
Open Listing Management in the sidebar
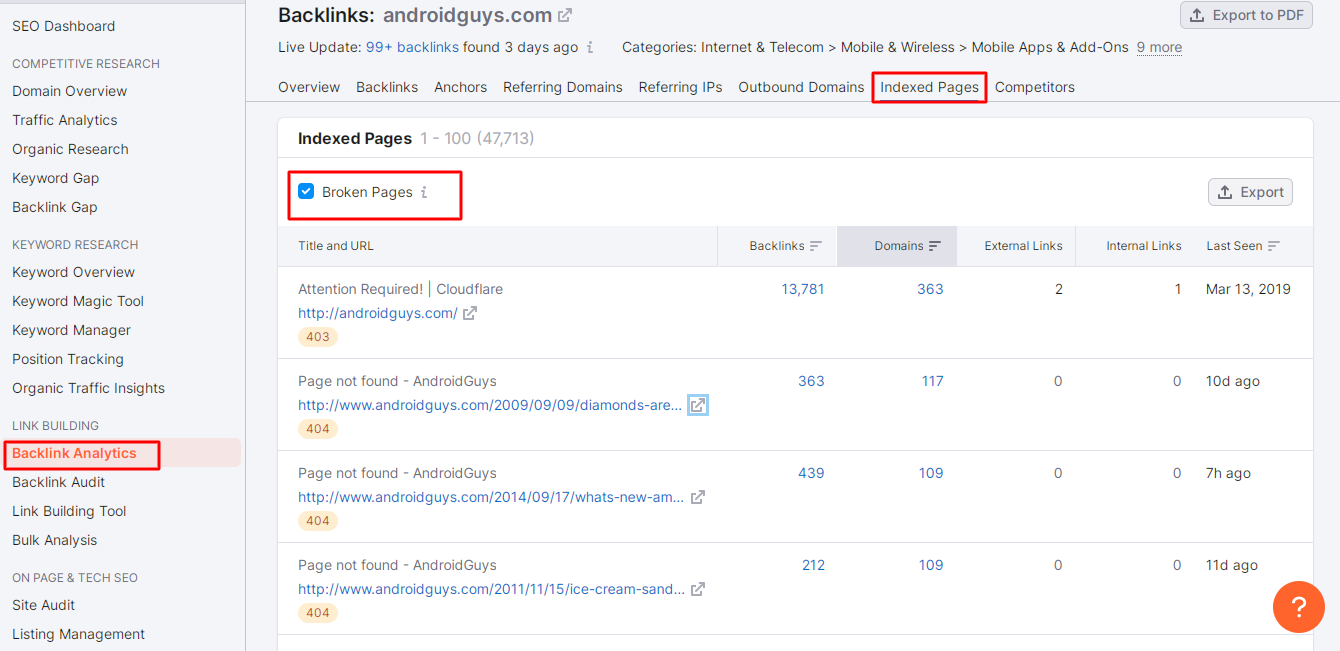tap(78, 634)
